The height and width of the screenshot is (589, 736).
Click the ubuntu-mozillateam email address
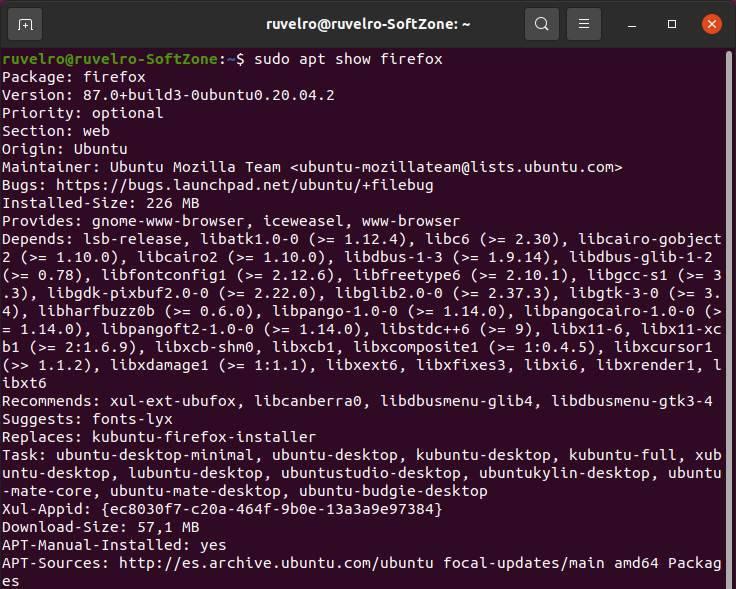pos(456,167)
